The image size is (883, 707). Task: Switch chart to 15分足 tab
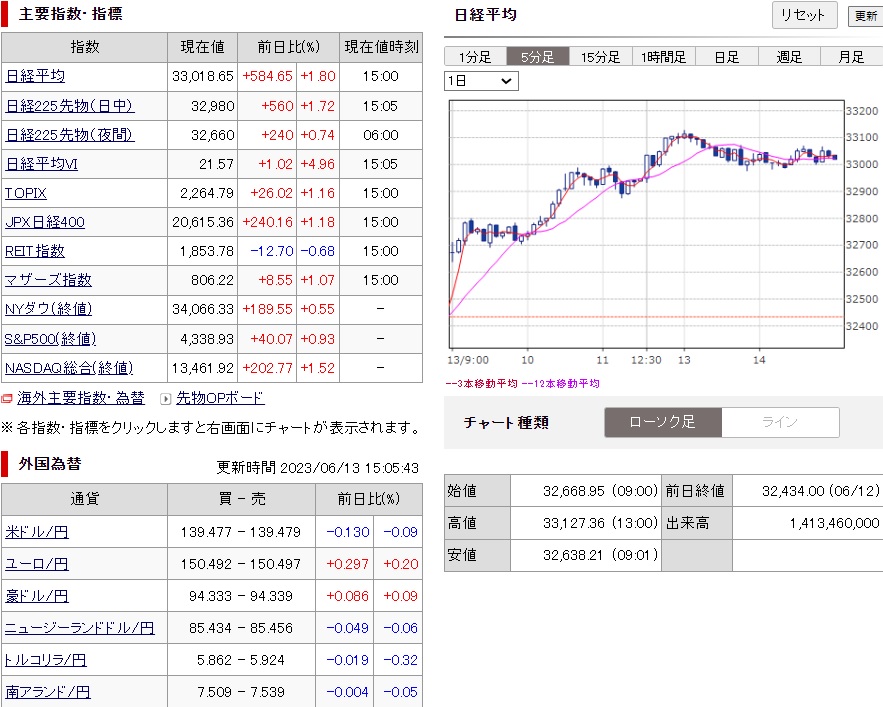600,57
